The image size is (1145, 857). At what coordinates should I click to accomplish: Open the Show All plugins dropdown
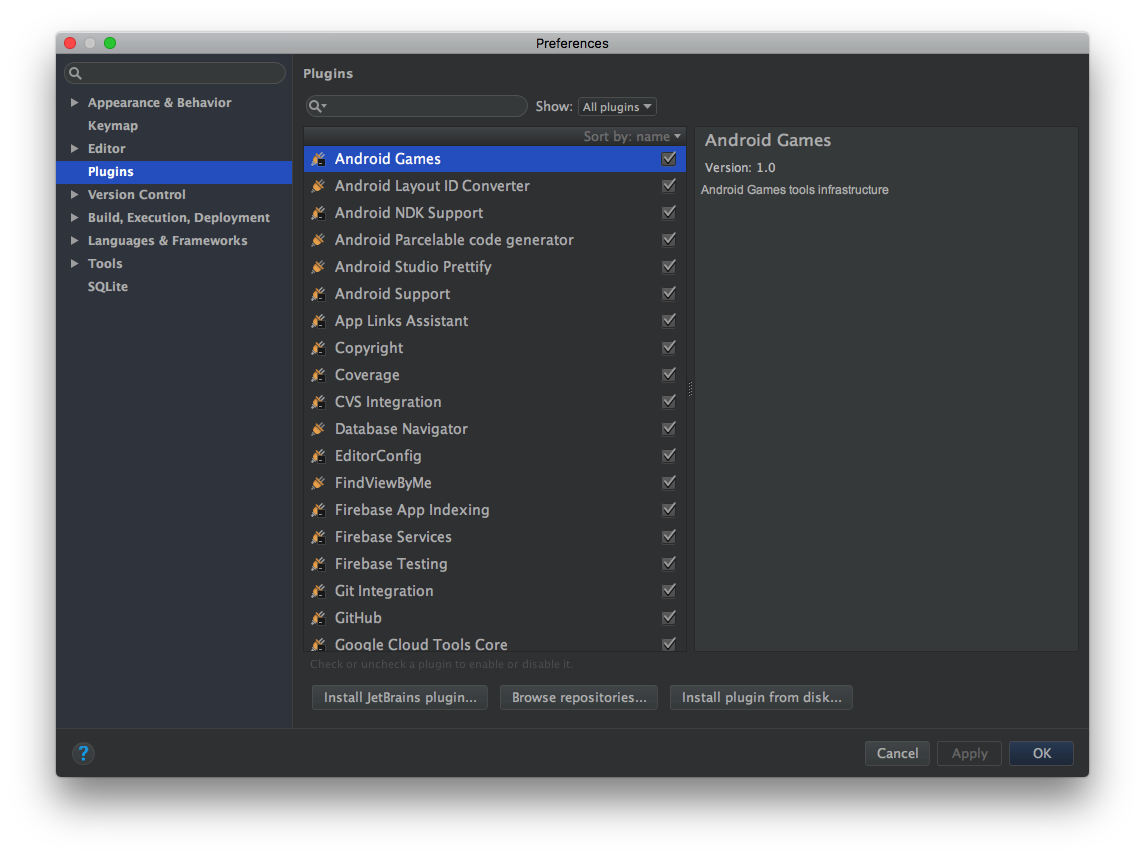click(617, 107)
